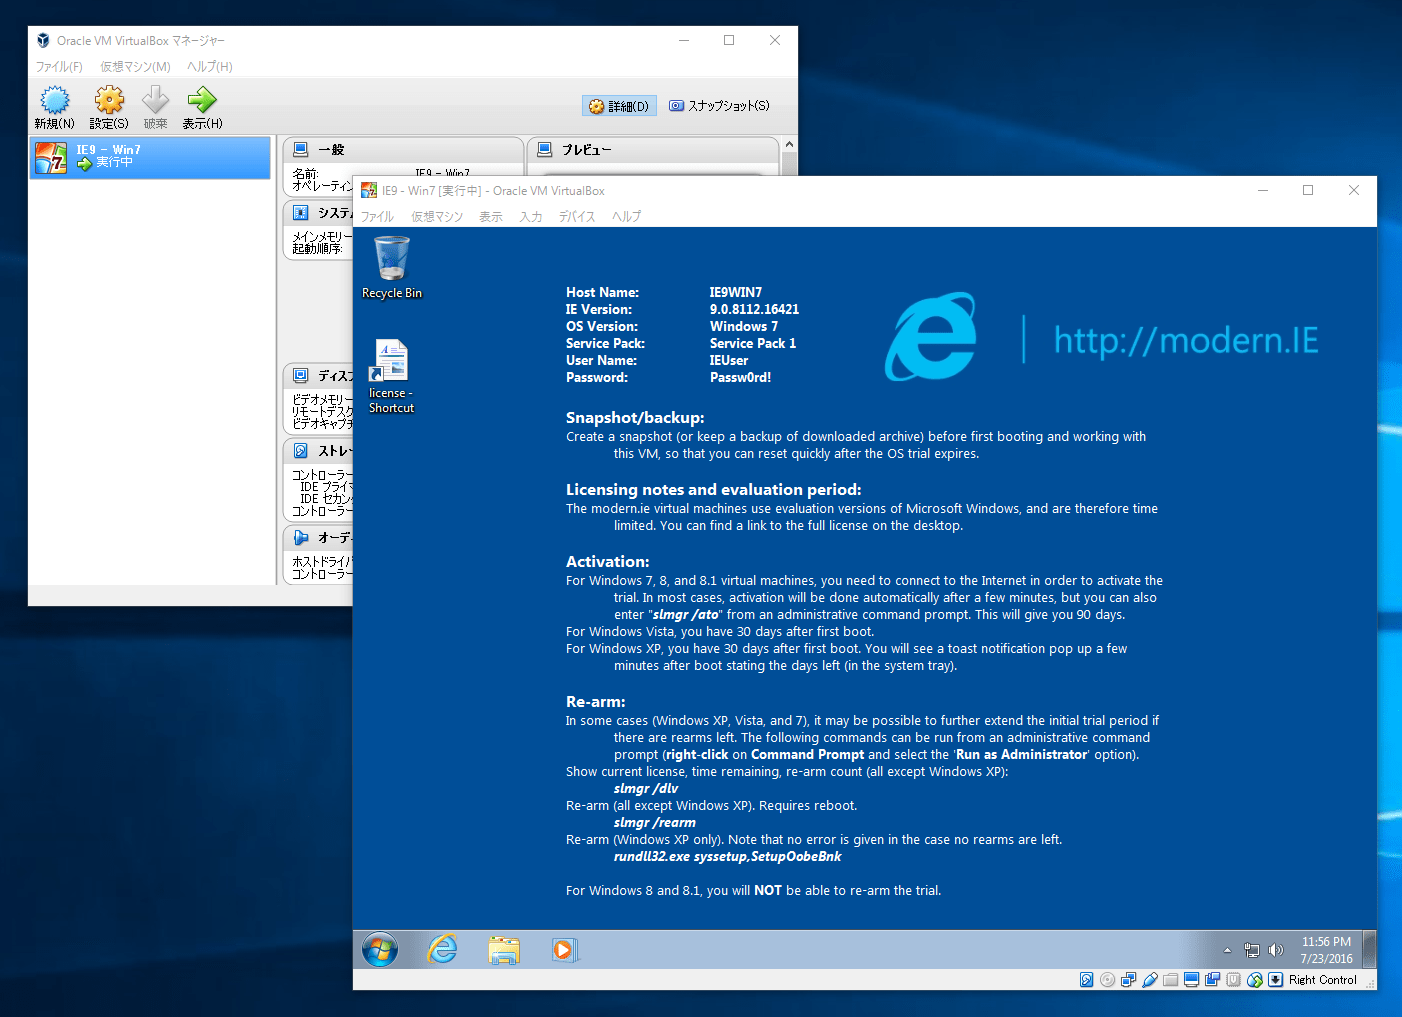
Task: Open デバイス menu in the IE9 VM window
Action: 577,217
